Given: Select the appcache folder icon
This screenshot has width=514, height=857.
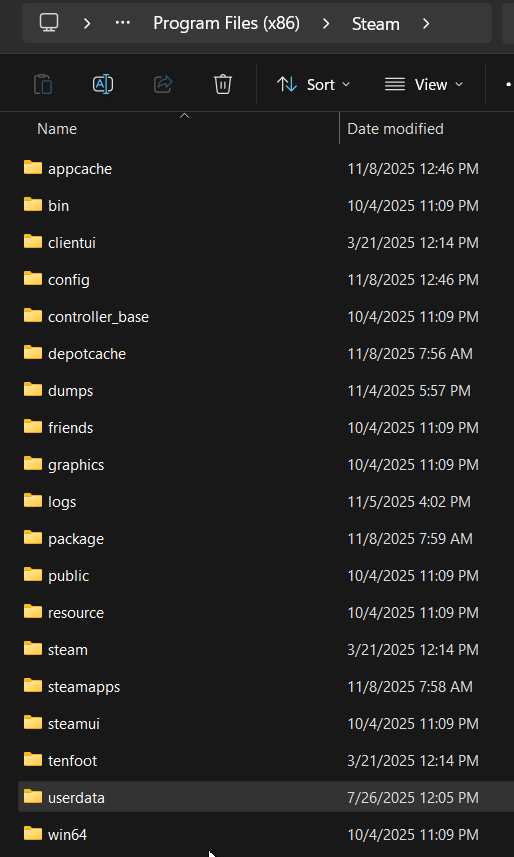Looking at the screenshot, I should 33,167.
